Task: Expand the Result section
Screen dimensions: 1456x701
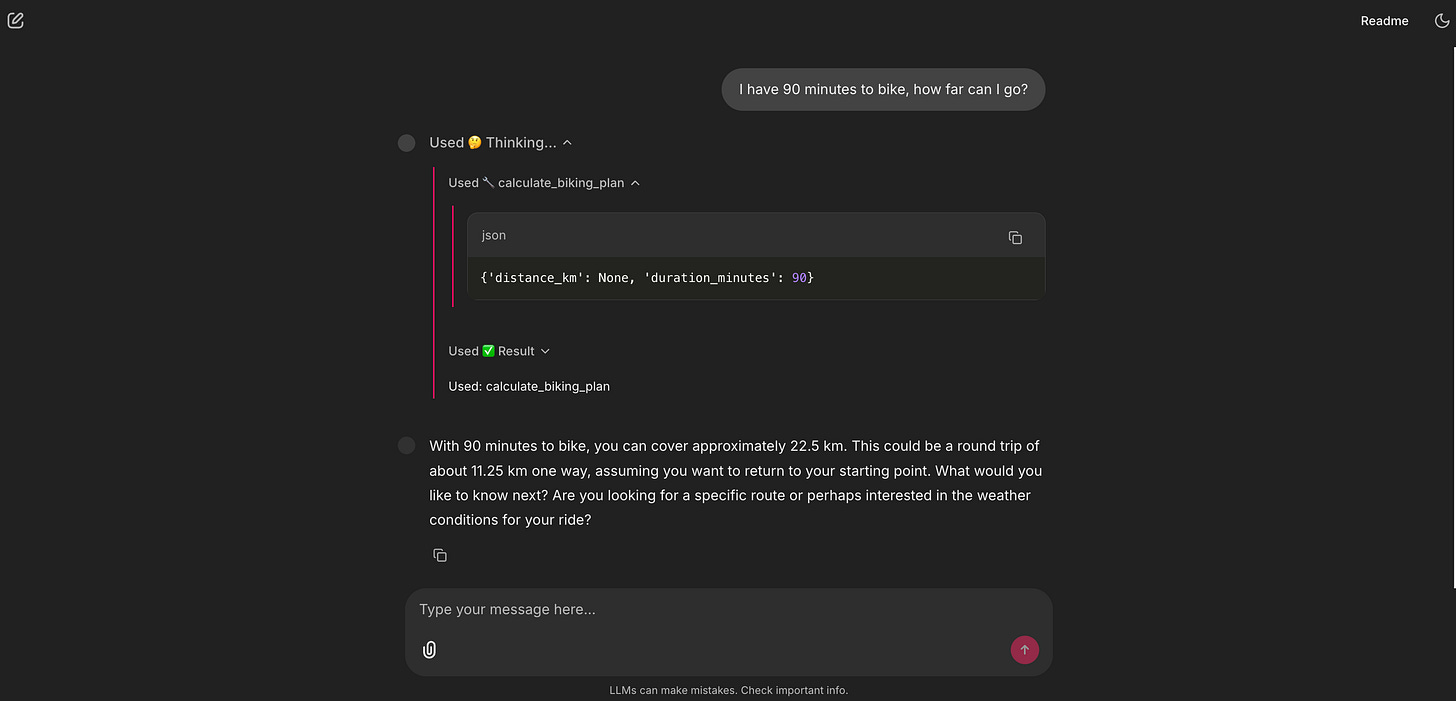Action: (x=546, y=351)
